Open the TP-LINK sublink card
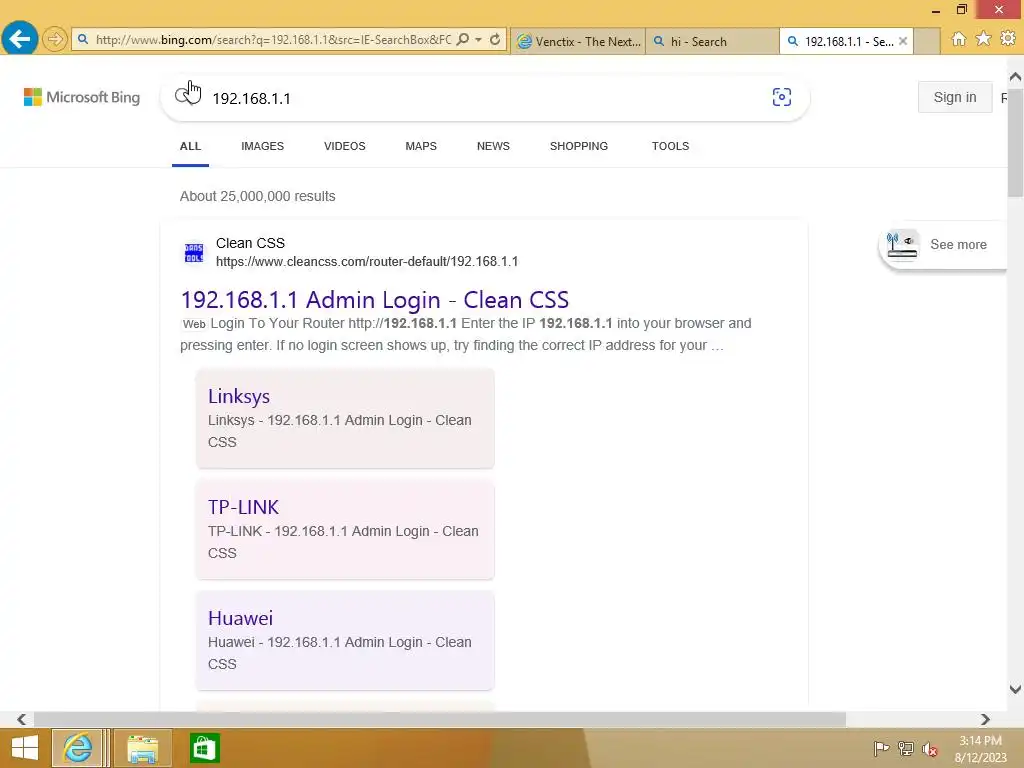Screen dimensions: 1024x768 345,530
